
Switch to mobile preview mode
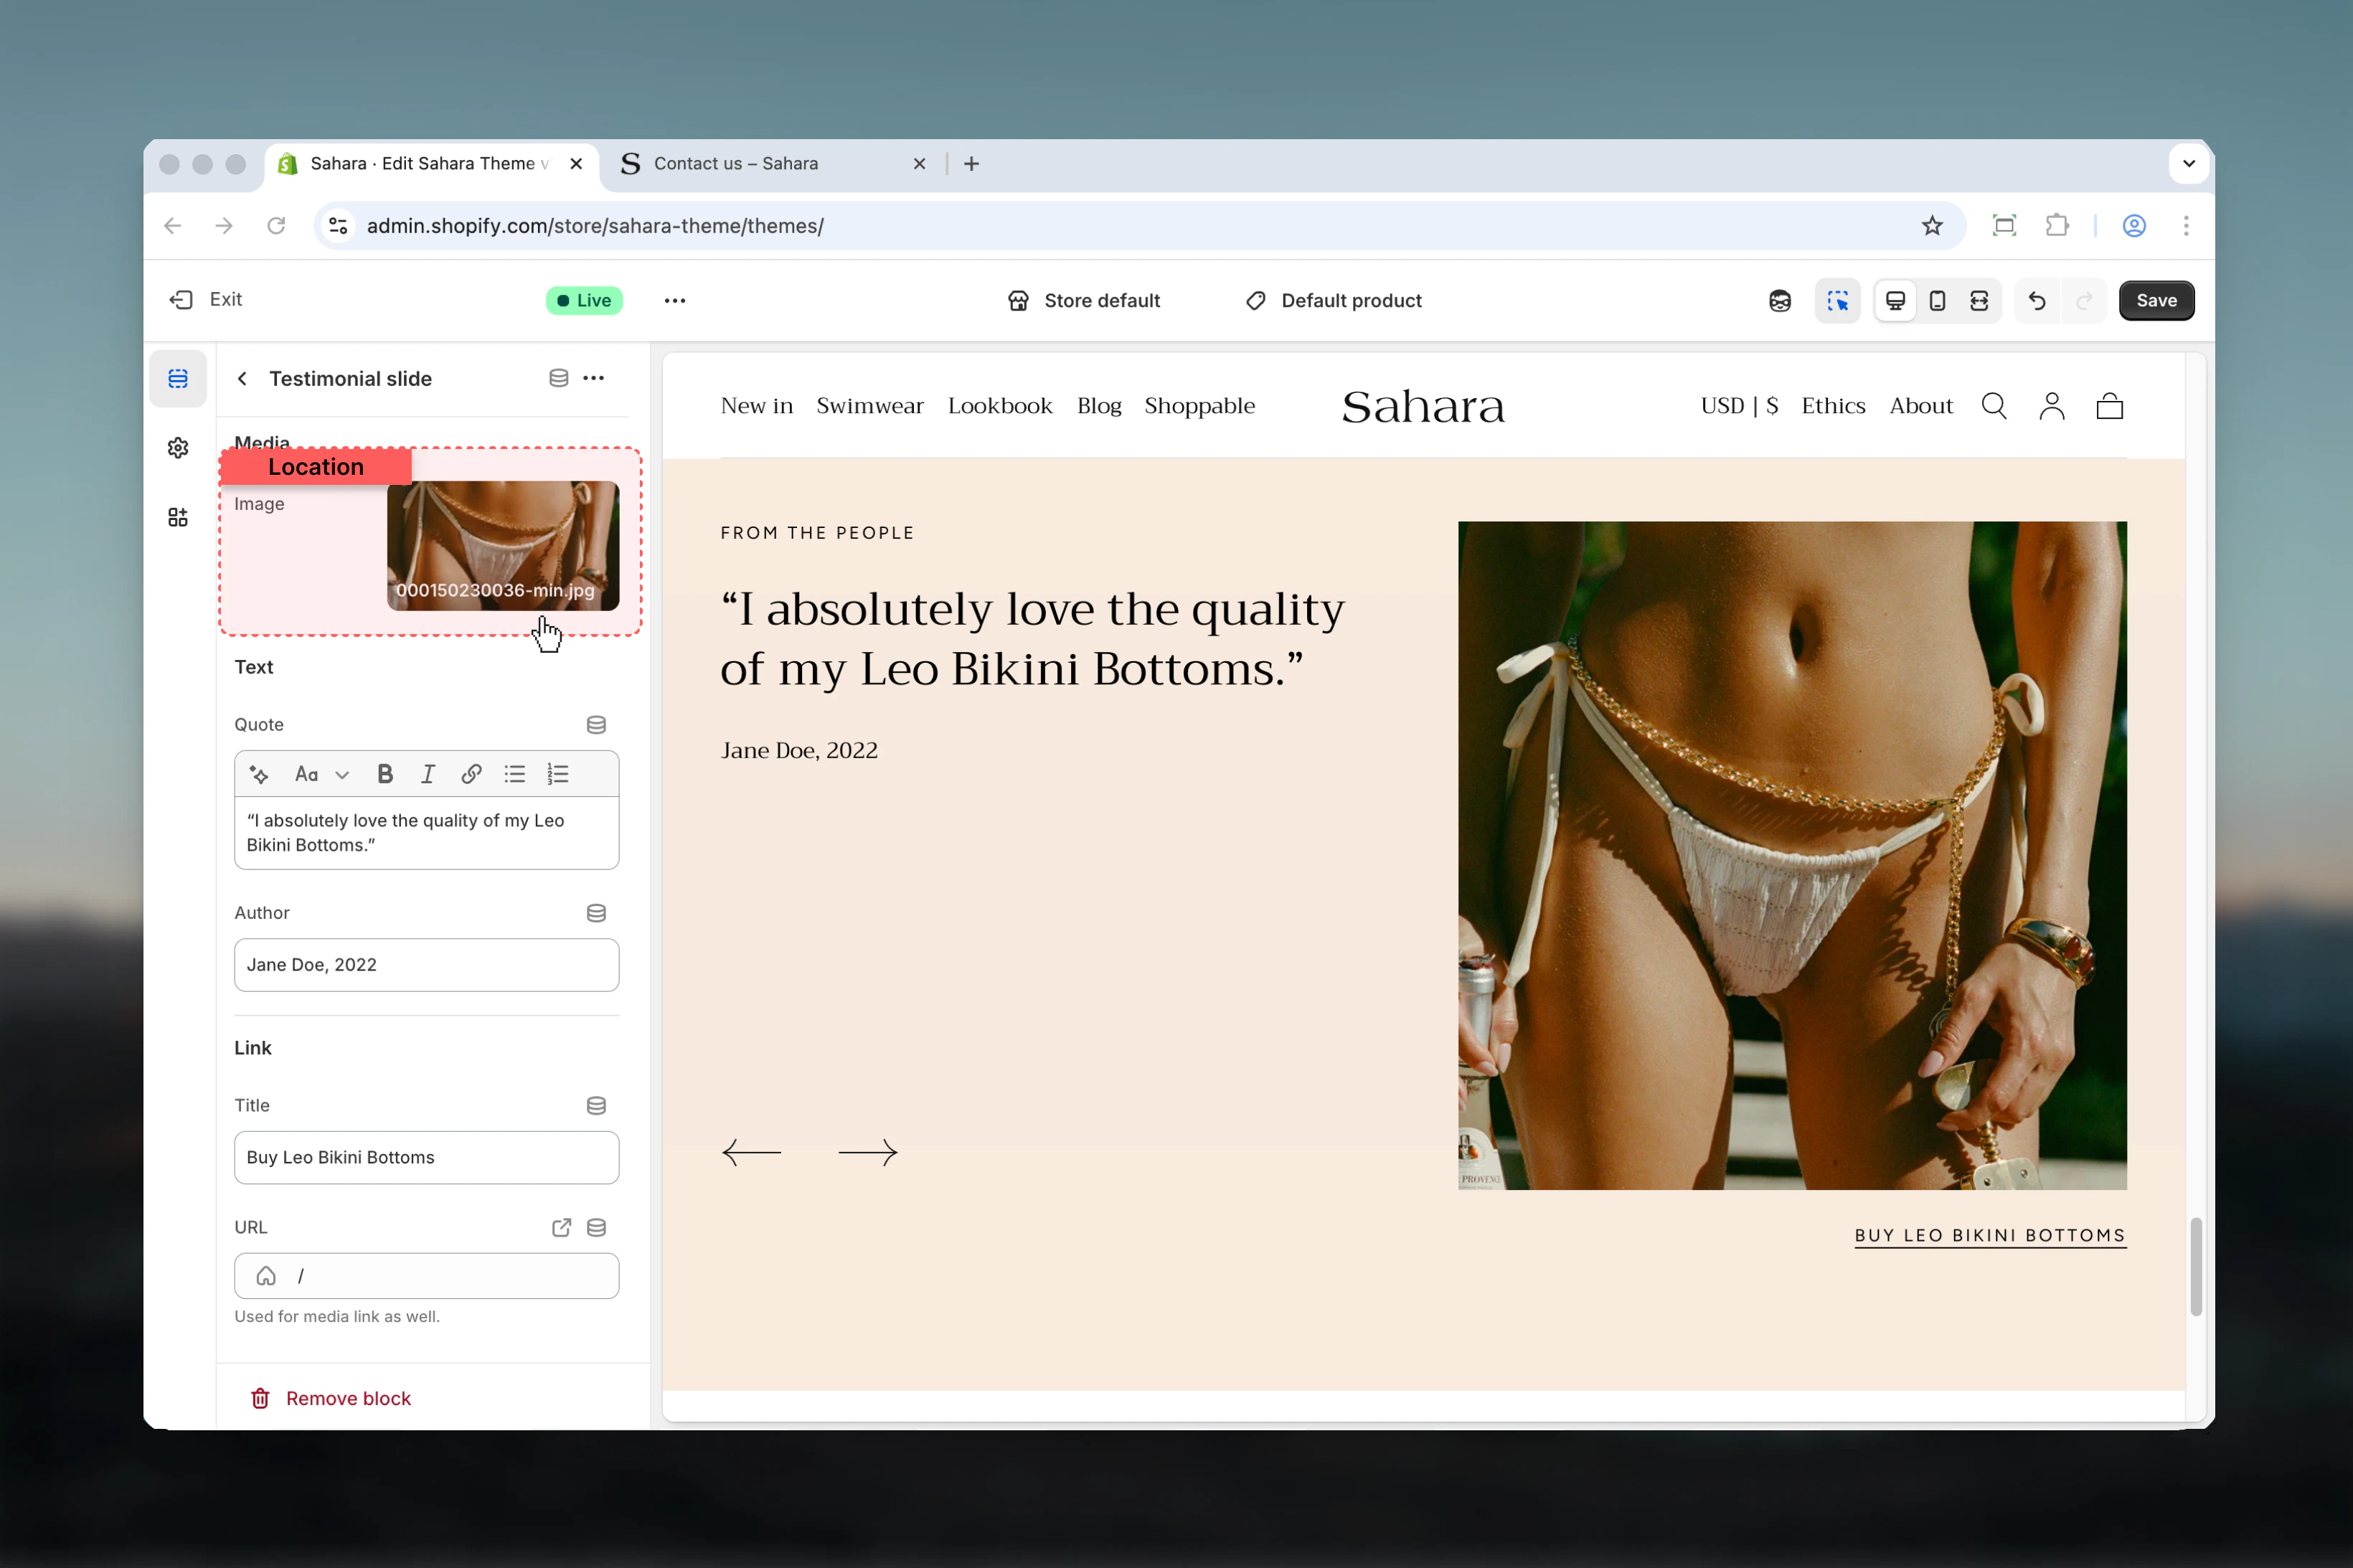pos(1937,301)
